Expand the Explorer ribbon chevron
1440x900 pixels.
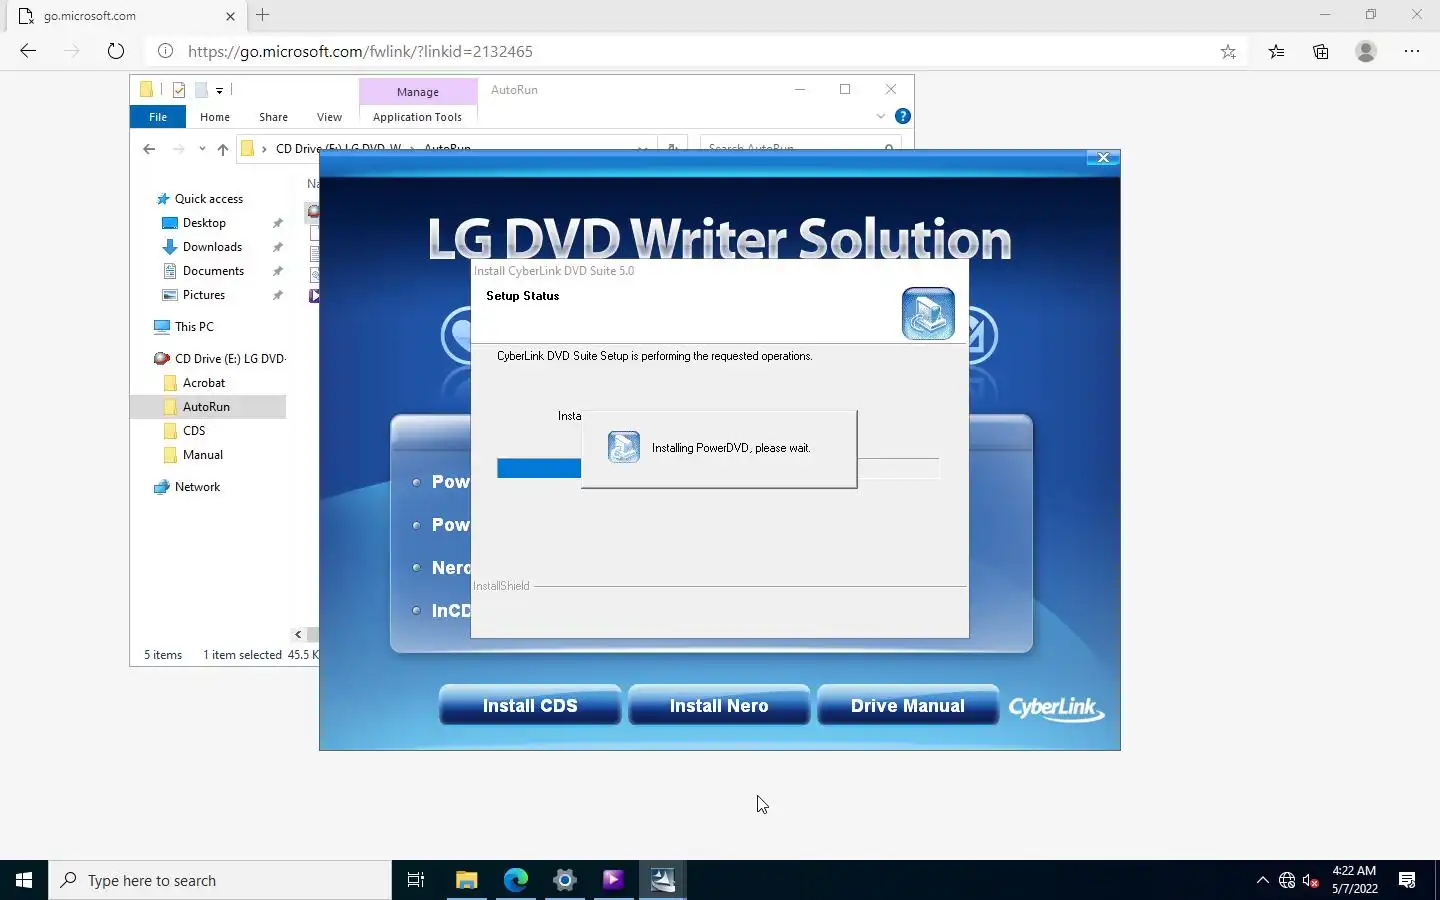(x=881, y=116)
